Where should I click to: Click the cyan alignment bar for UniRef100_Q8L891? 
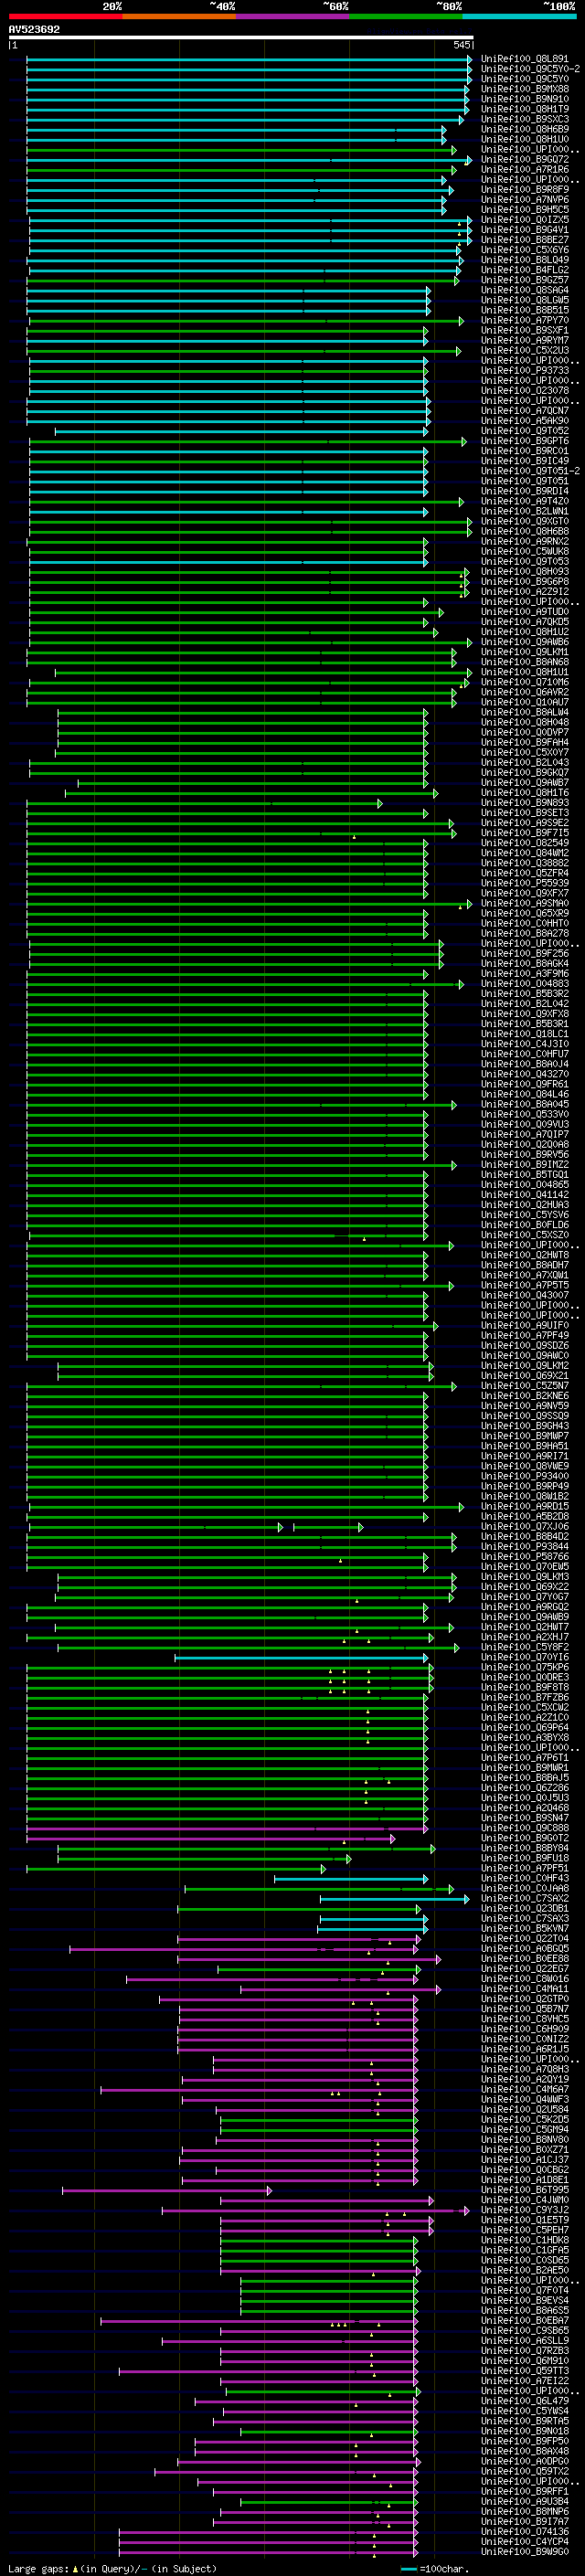click(249, 59)
